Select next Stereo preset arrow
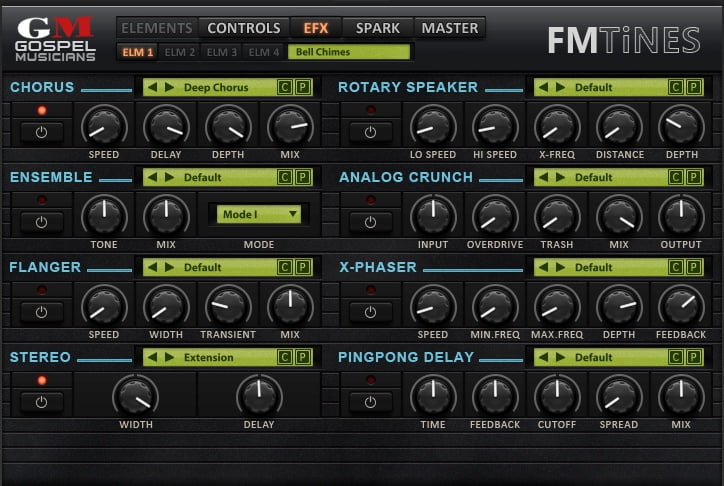This screenshot has width=724, height=486. pos(169,357)
